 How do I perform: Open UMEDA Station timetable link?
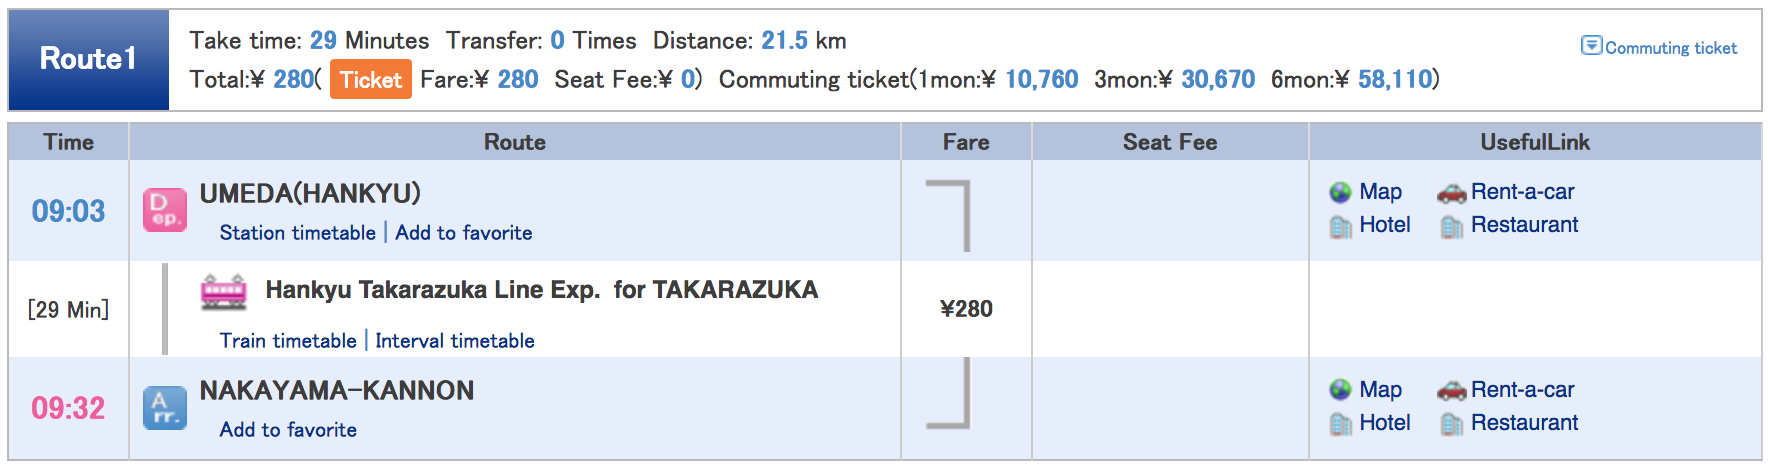pos(298,233)
